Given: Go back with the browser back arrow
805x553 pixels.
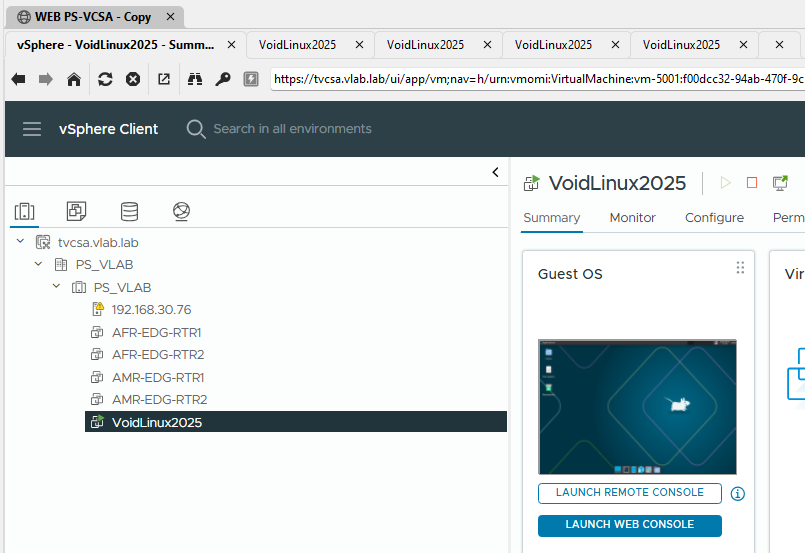Looking at the screenshot, I should click(18, 79).
